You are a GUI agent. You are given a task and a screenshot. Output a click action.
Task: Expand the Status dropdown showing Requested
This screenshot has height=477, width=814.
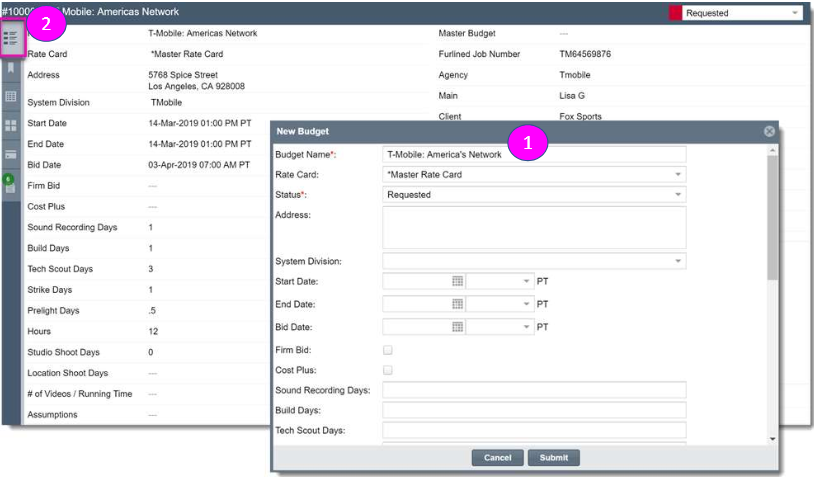(x=534, y=195)
